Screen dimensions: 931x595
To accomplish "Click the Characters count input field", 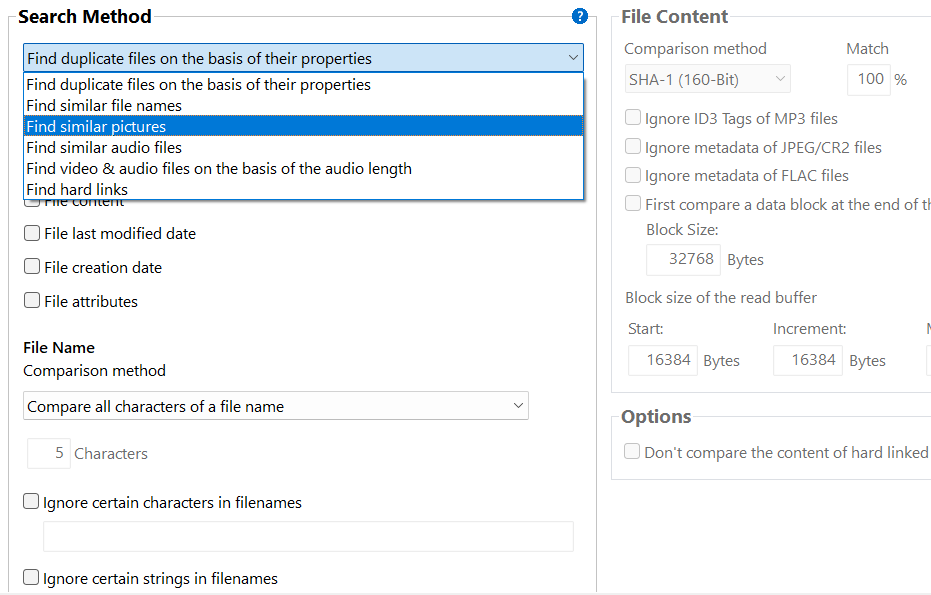I will (x=48, y=453).
